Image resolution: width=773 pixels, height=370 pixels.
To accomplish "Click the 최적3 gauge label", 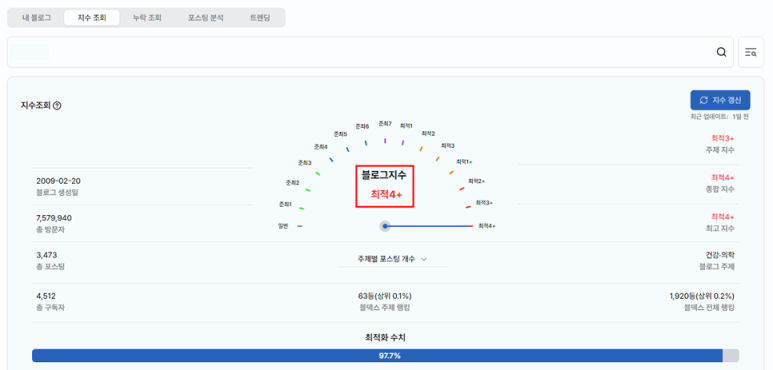I will coord(448,146).
